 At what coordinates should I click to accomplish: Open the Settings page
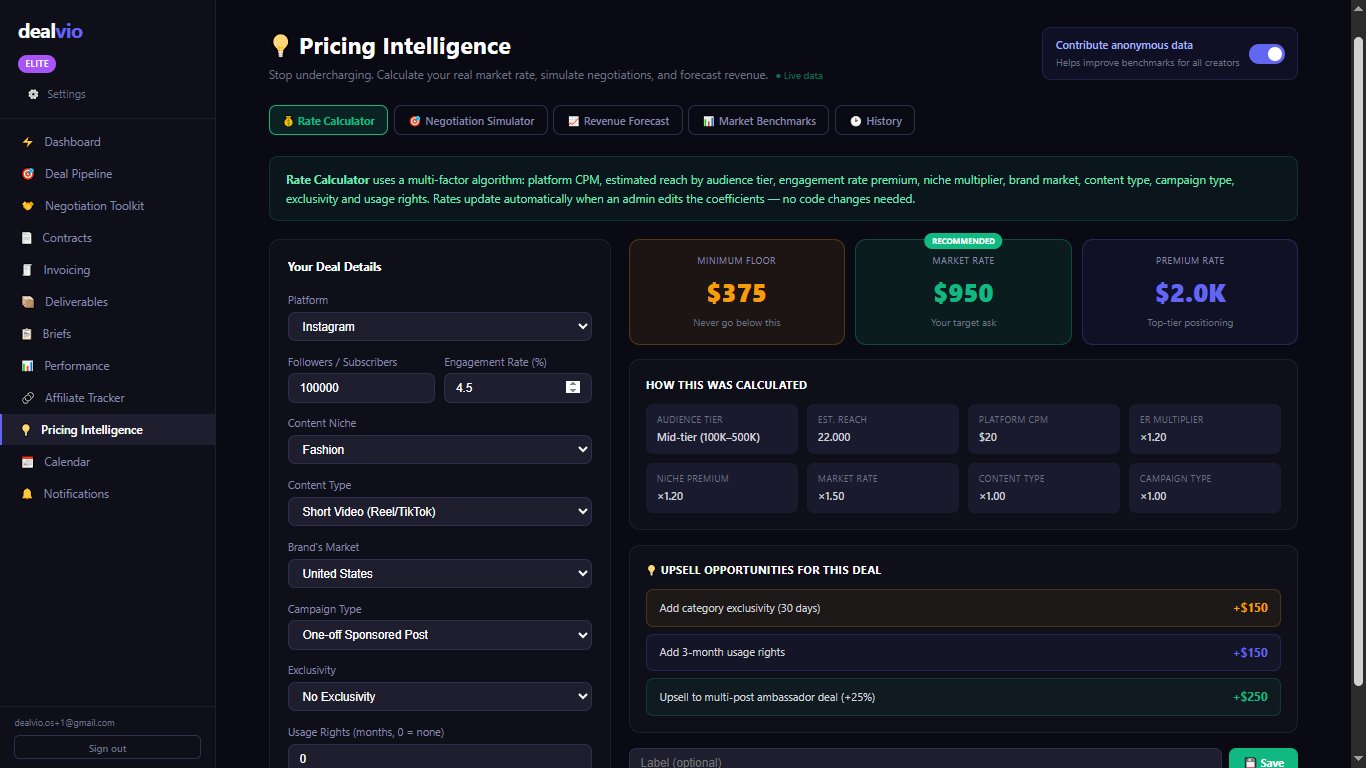point(65,93)
